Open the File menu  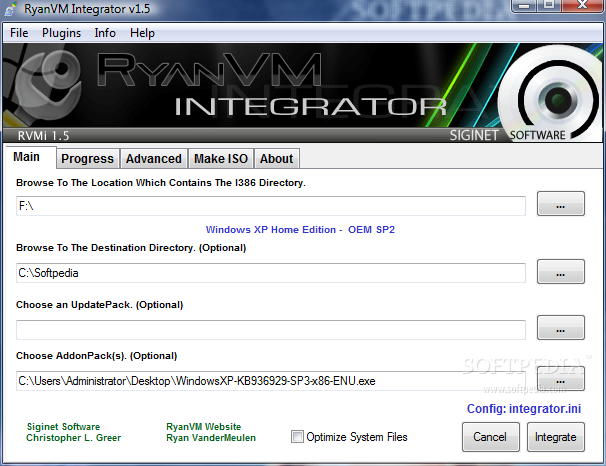pos(19,33)
